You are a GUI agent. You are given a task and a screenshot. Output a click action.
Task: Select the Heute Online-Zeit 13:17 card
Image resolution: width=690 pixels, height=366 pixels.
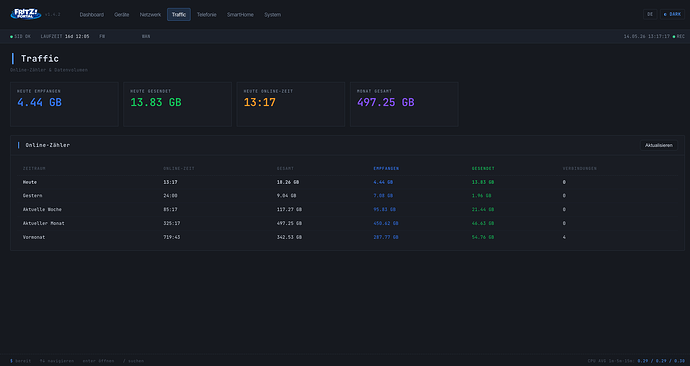[291, 104]
